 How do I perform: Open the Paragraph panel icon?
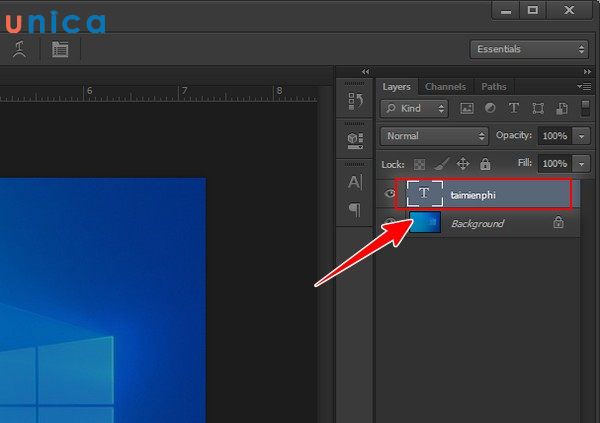pyautogui.click(x=354, y=209)
